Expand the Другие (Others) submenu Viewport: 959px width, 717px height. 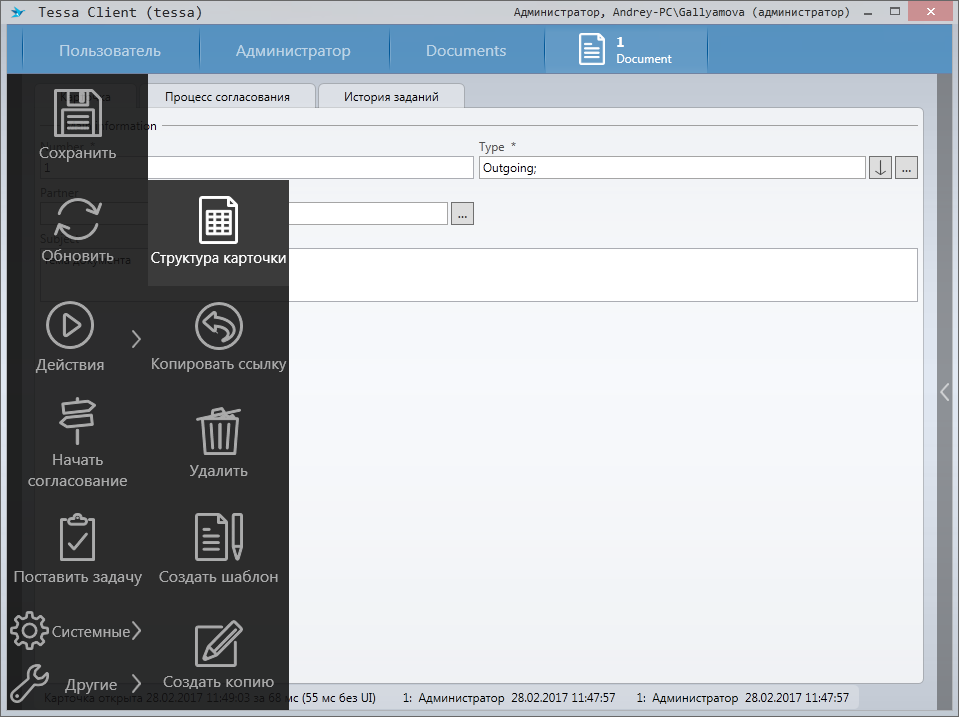(136, 684)
